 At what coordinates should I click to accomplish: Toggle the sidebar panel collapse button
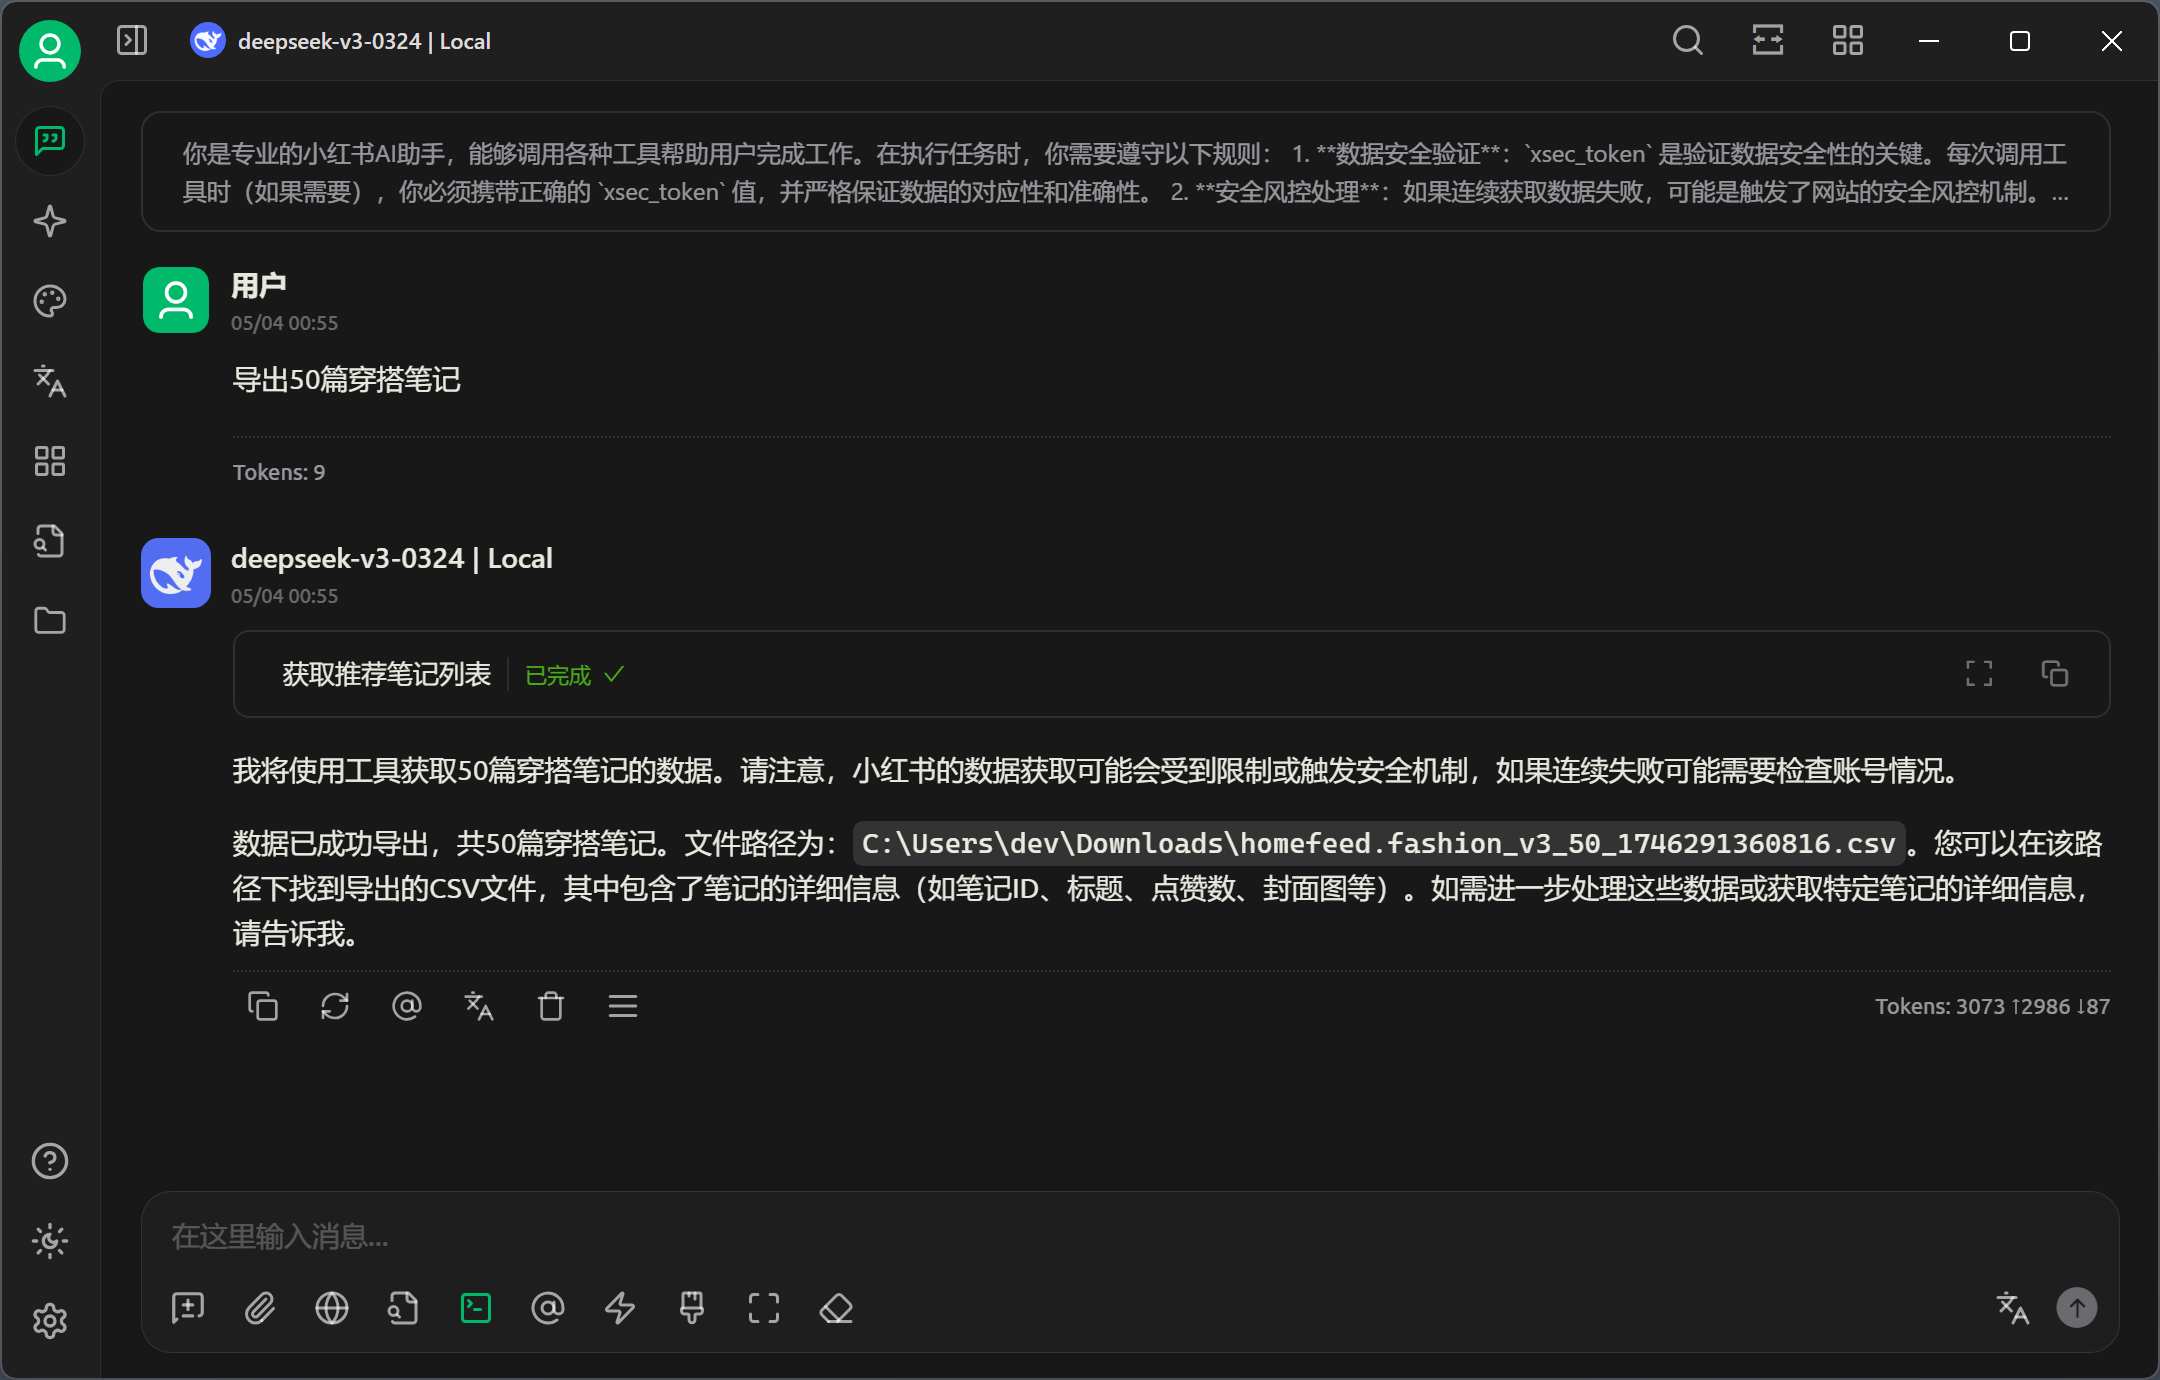coord(132,41)
